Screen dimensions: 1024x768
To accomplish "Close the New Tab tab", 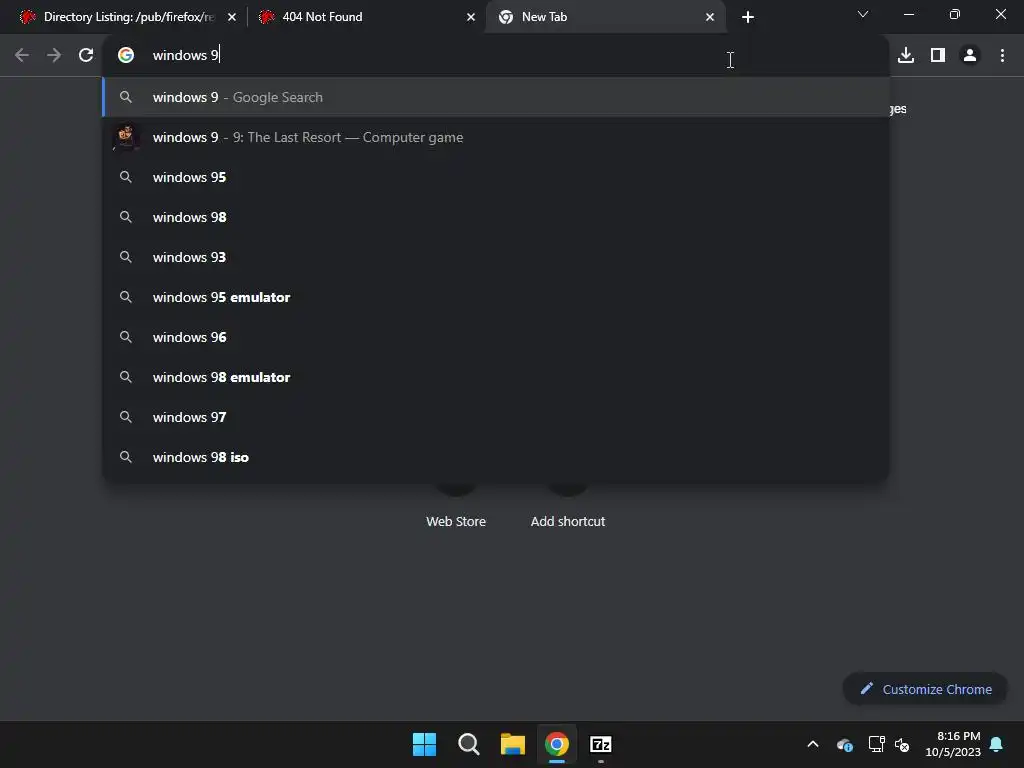I will (x=710, y=17).
